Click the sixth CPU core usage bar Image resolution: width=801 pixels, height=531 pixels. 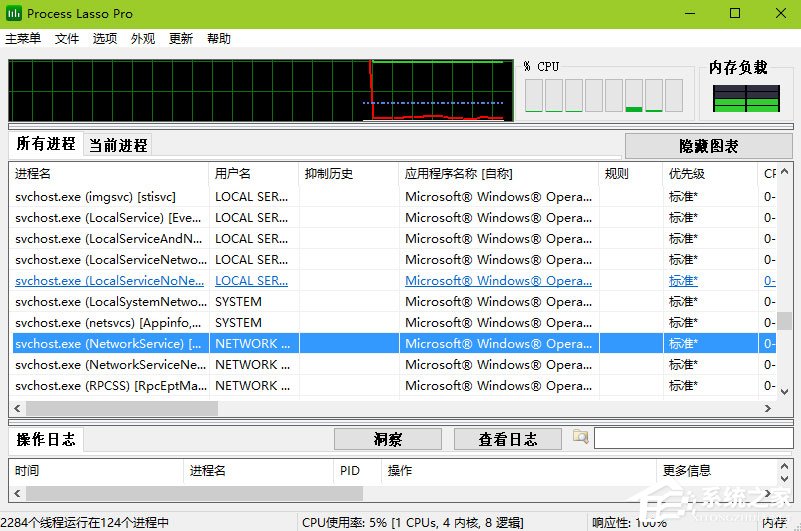tap(633, 95)
